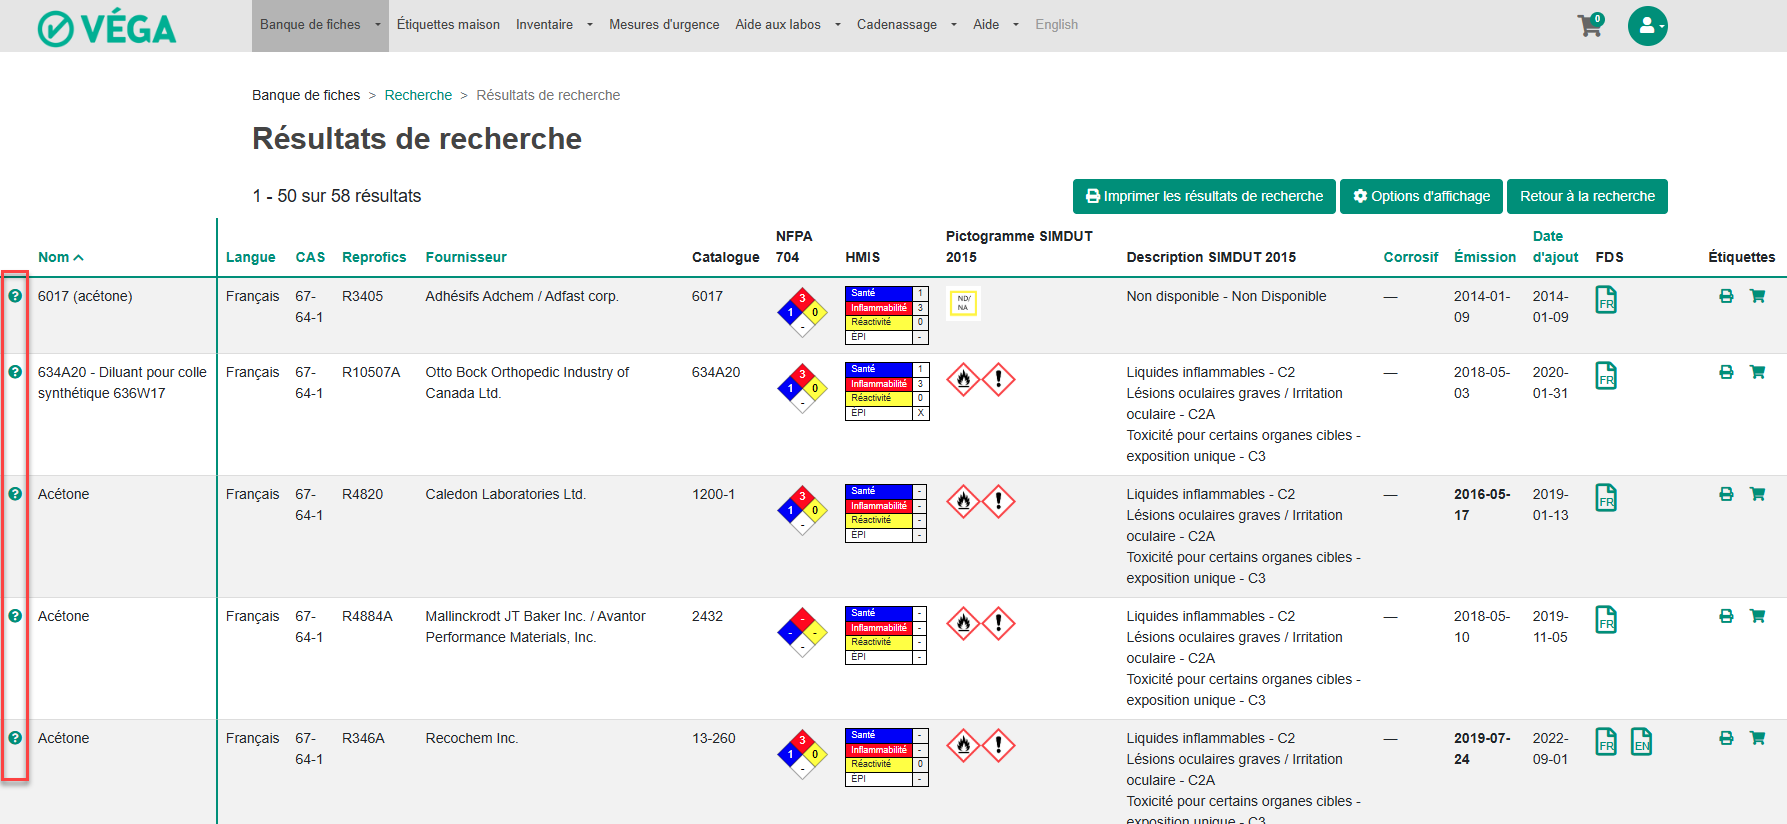Open the EN safety sheet for Recochem Acétone
This screenshot has height=824, width=1787.
[1641, 741]
